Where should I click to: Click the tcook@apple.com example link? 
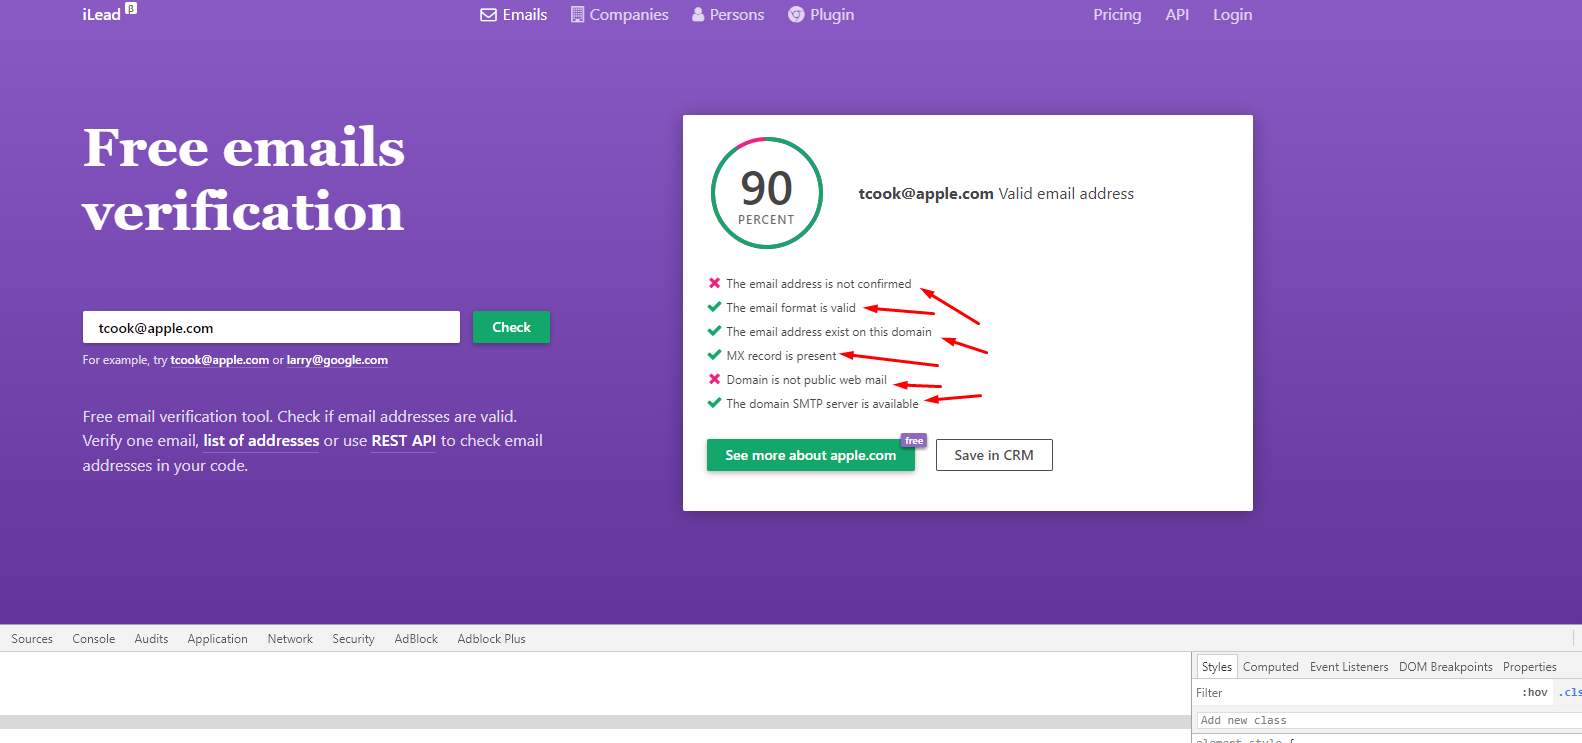click(219, 360)
